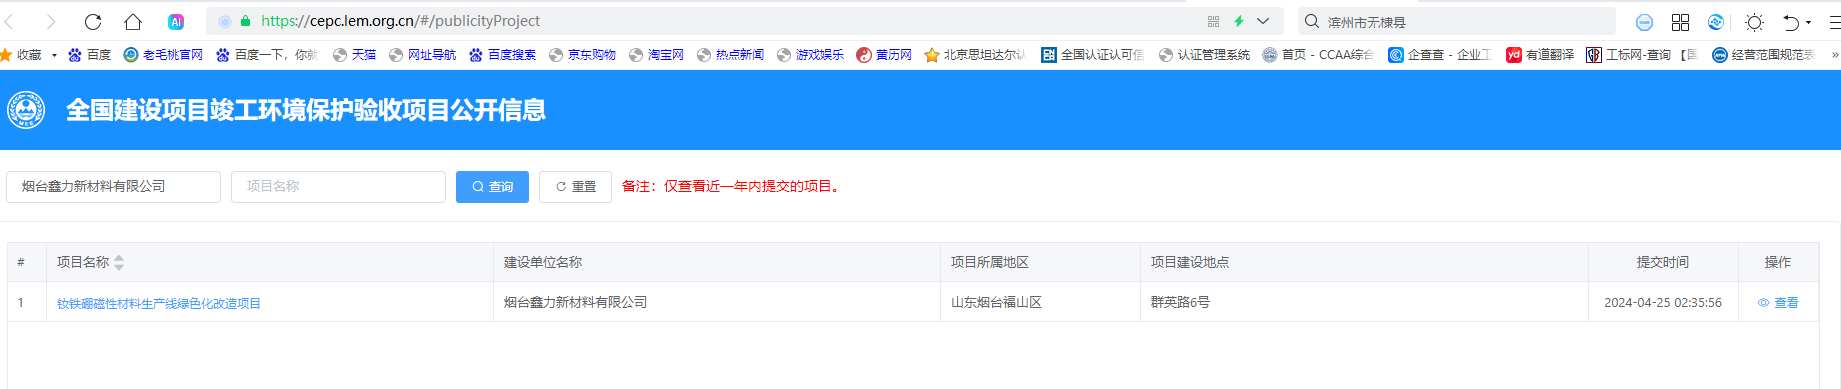Expand the address bar dropdown chevron
The image size is (1841, 389).
tap(1263, 21)
